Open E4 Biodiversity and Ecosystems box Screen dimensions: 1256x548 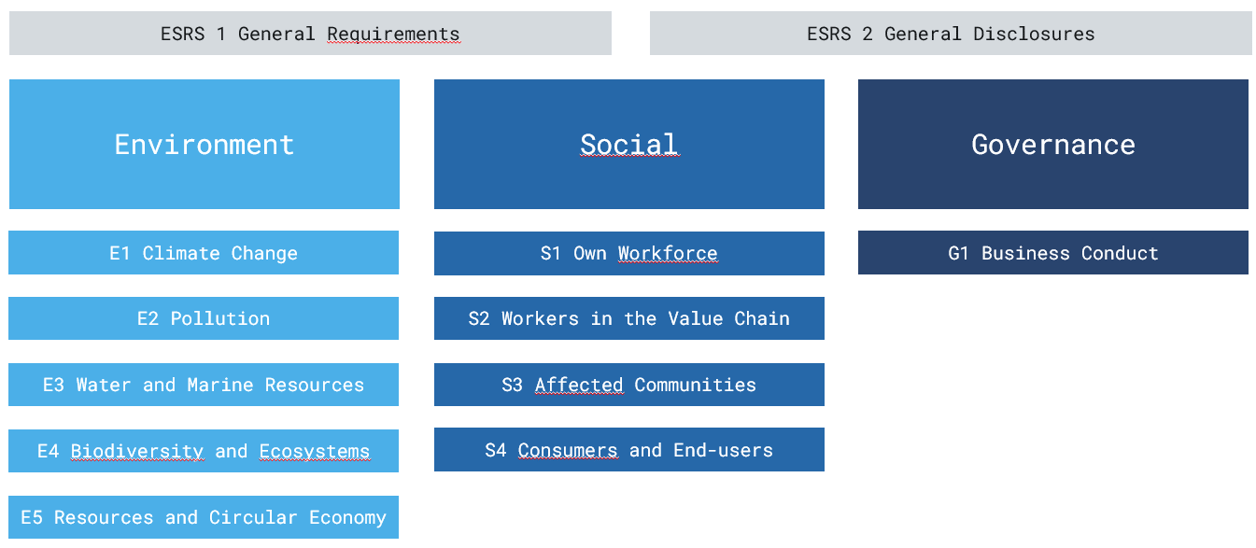(x=204, y=451)
